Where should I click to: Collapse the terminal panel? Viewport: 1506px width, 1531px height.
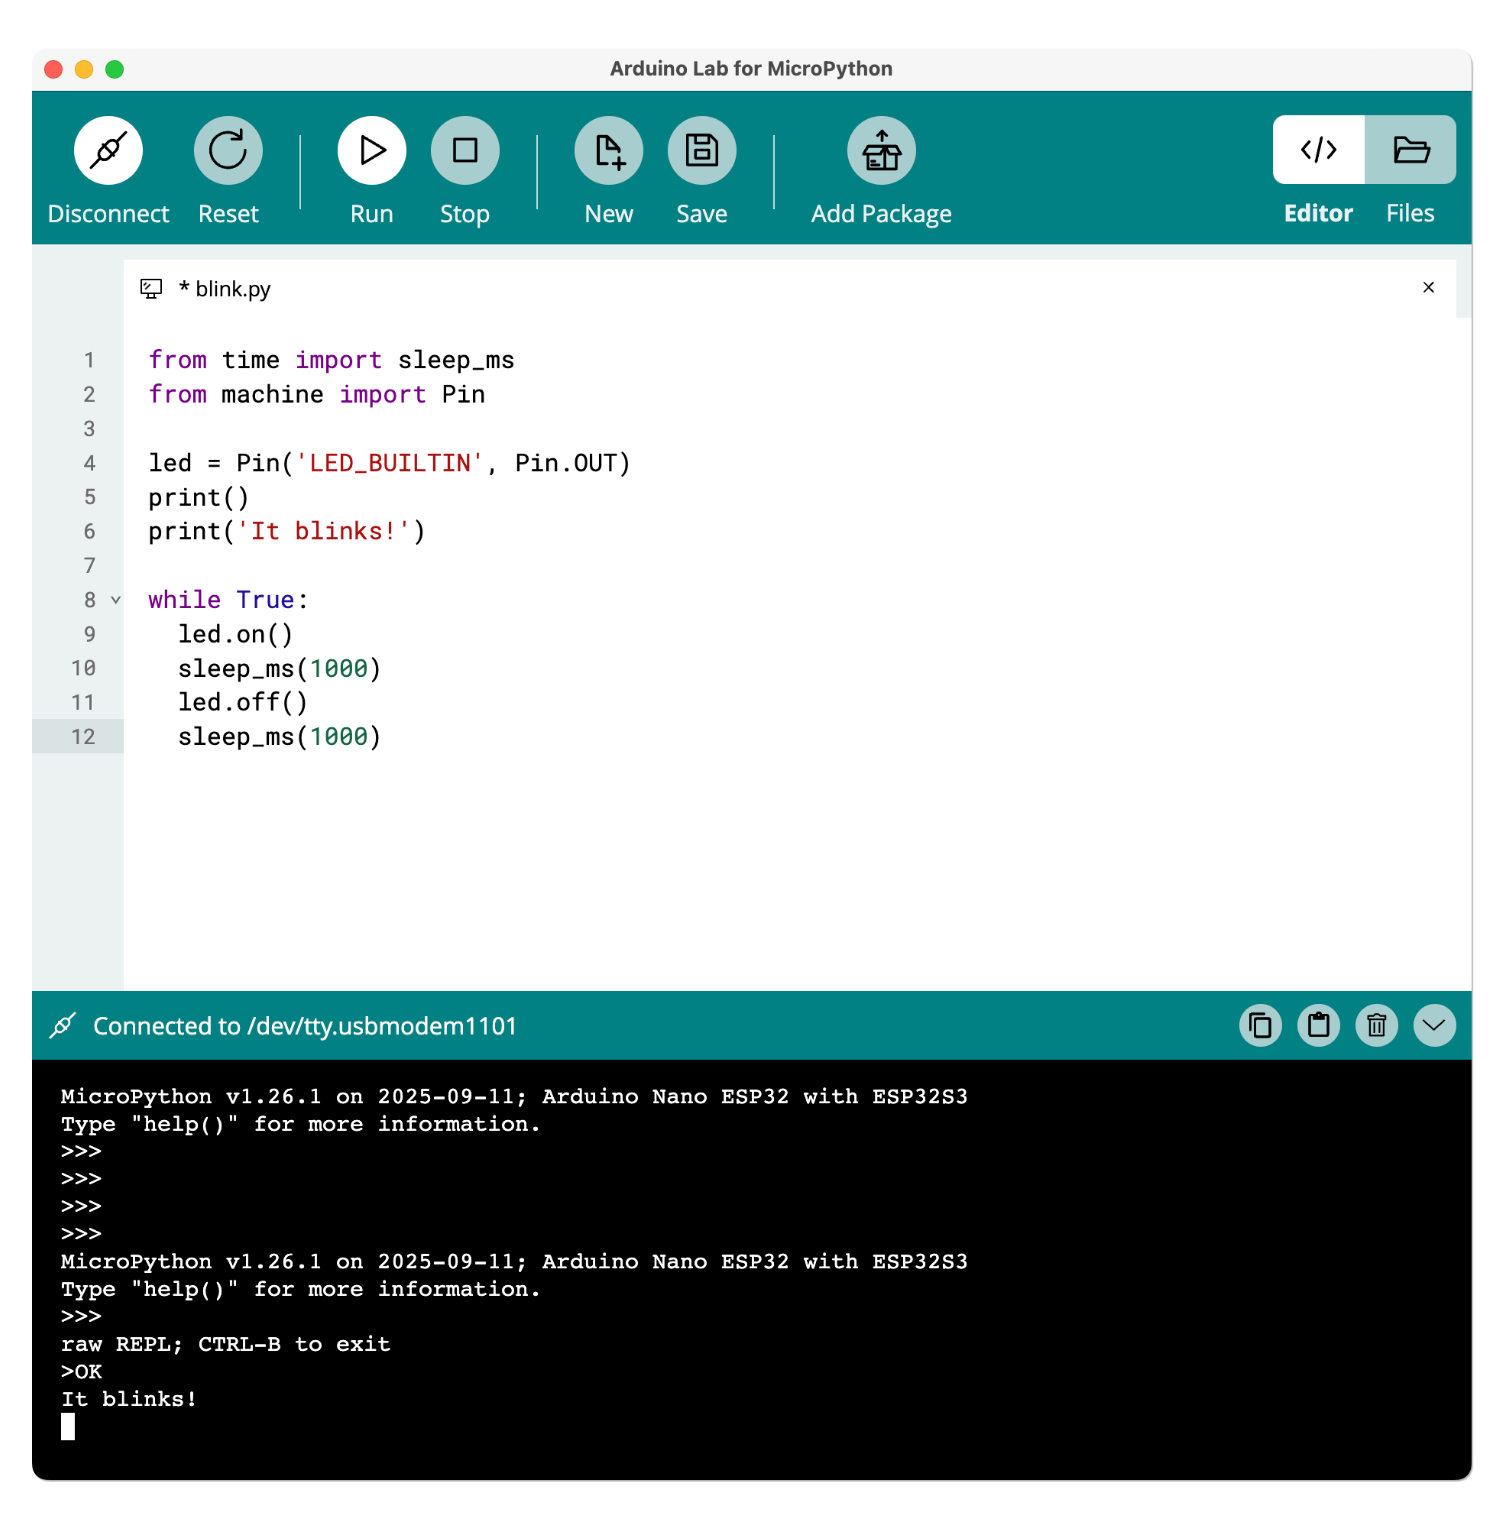pyautogui.click(x=1435, y=1026)
